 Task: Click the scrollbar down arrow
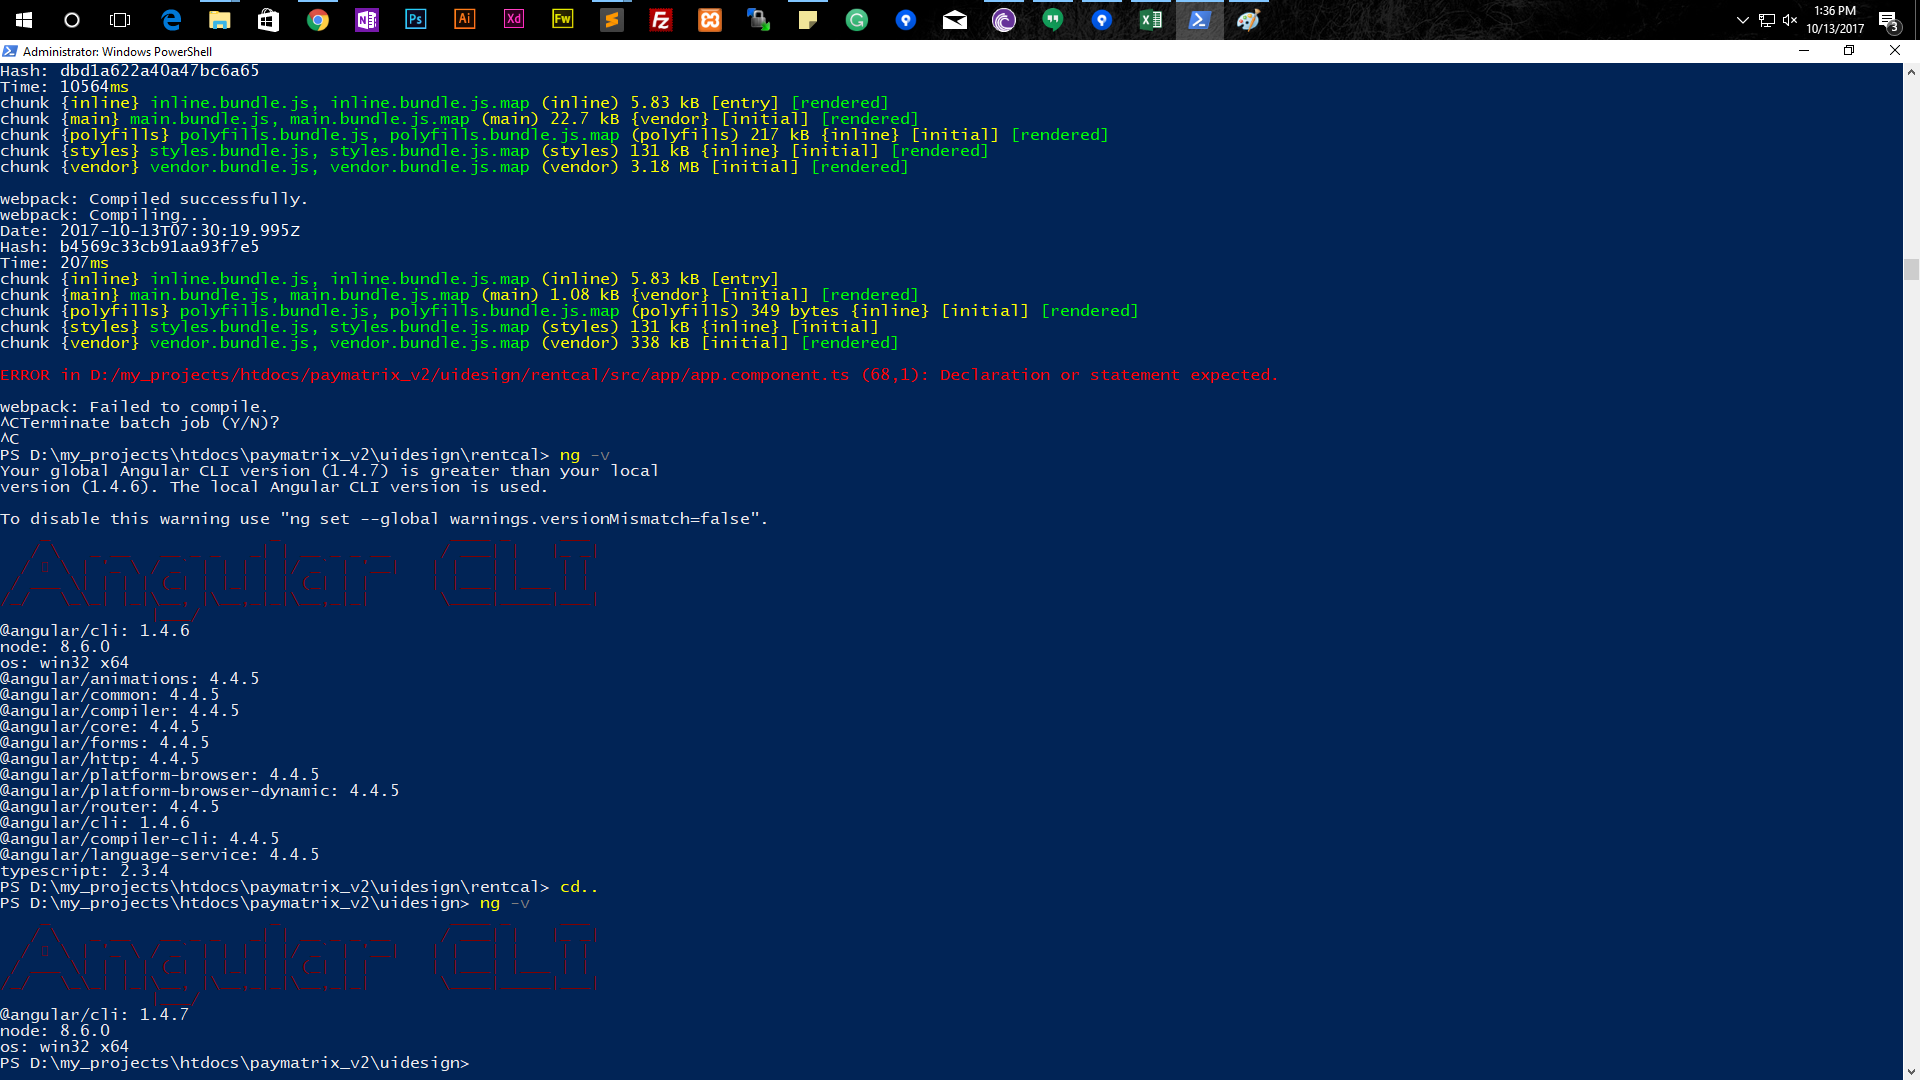tap(1911, 1071)
